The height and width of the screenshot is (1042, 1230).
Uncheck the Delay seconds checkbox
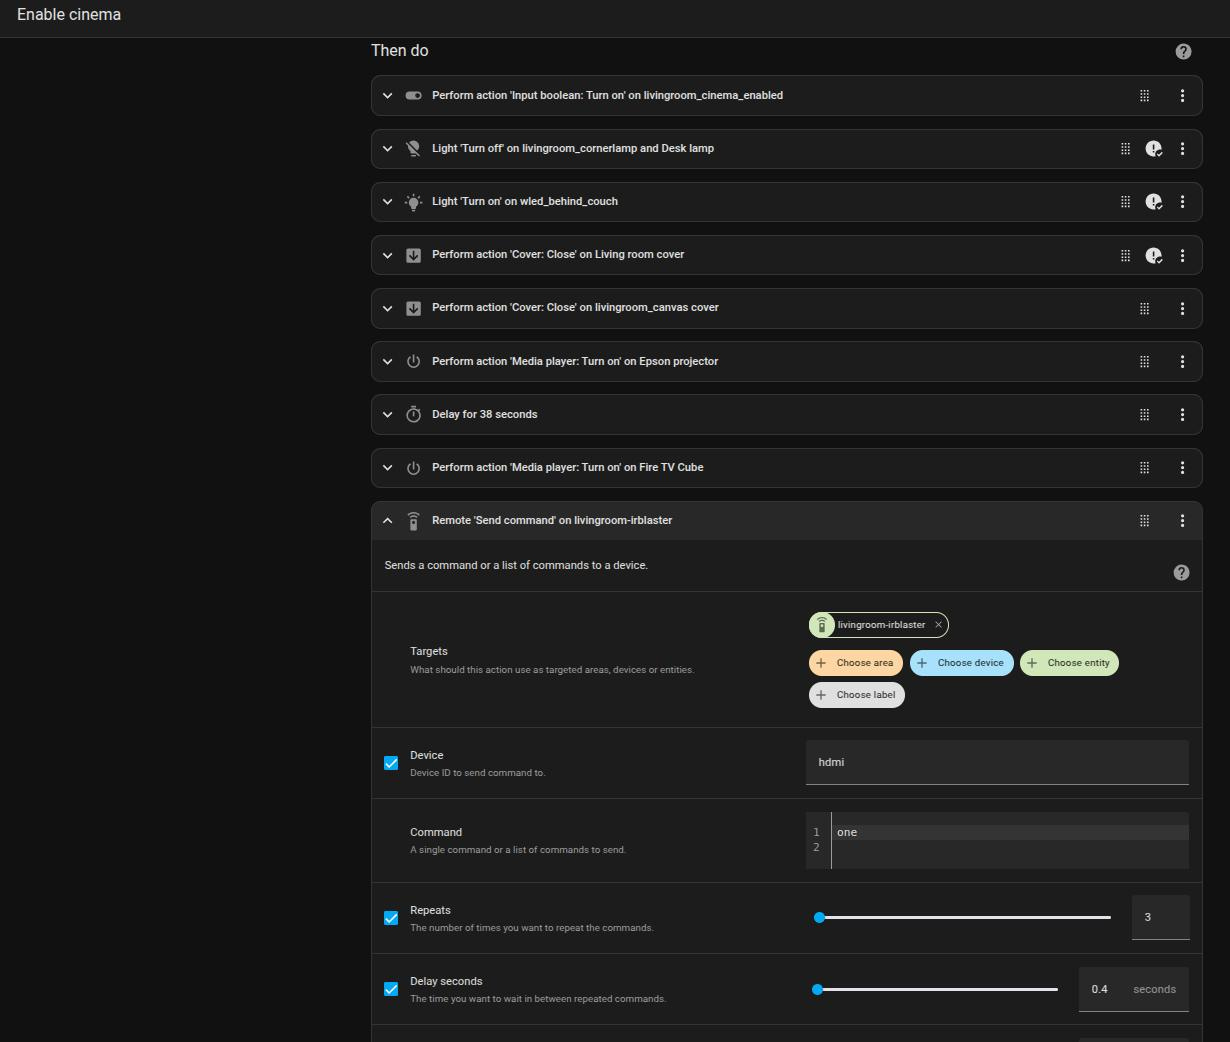click(x=391, y=989)
